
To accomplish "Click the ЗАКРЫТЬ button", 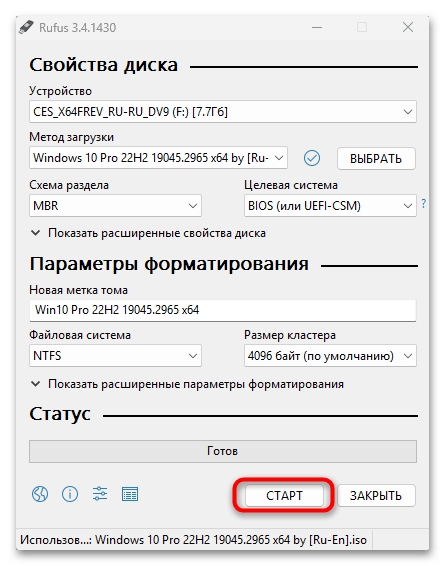I will (x=376, y=496).
